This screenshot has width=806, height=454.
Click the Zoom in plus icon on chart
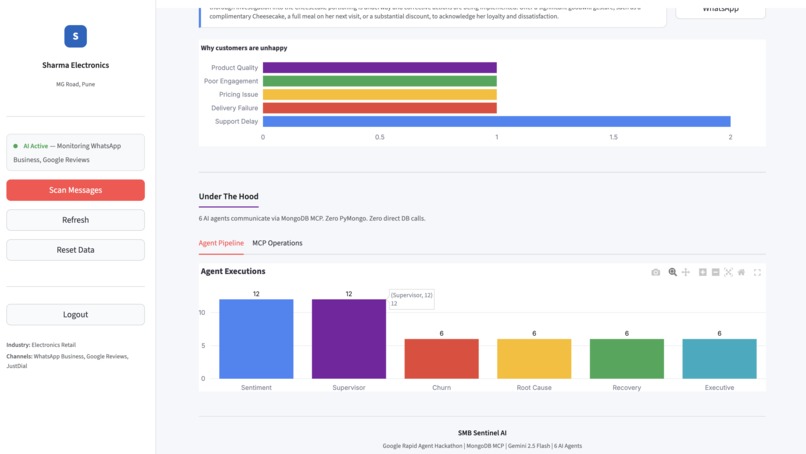[x=702, y=272]
